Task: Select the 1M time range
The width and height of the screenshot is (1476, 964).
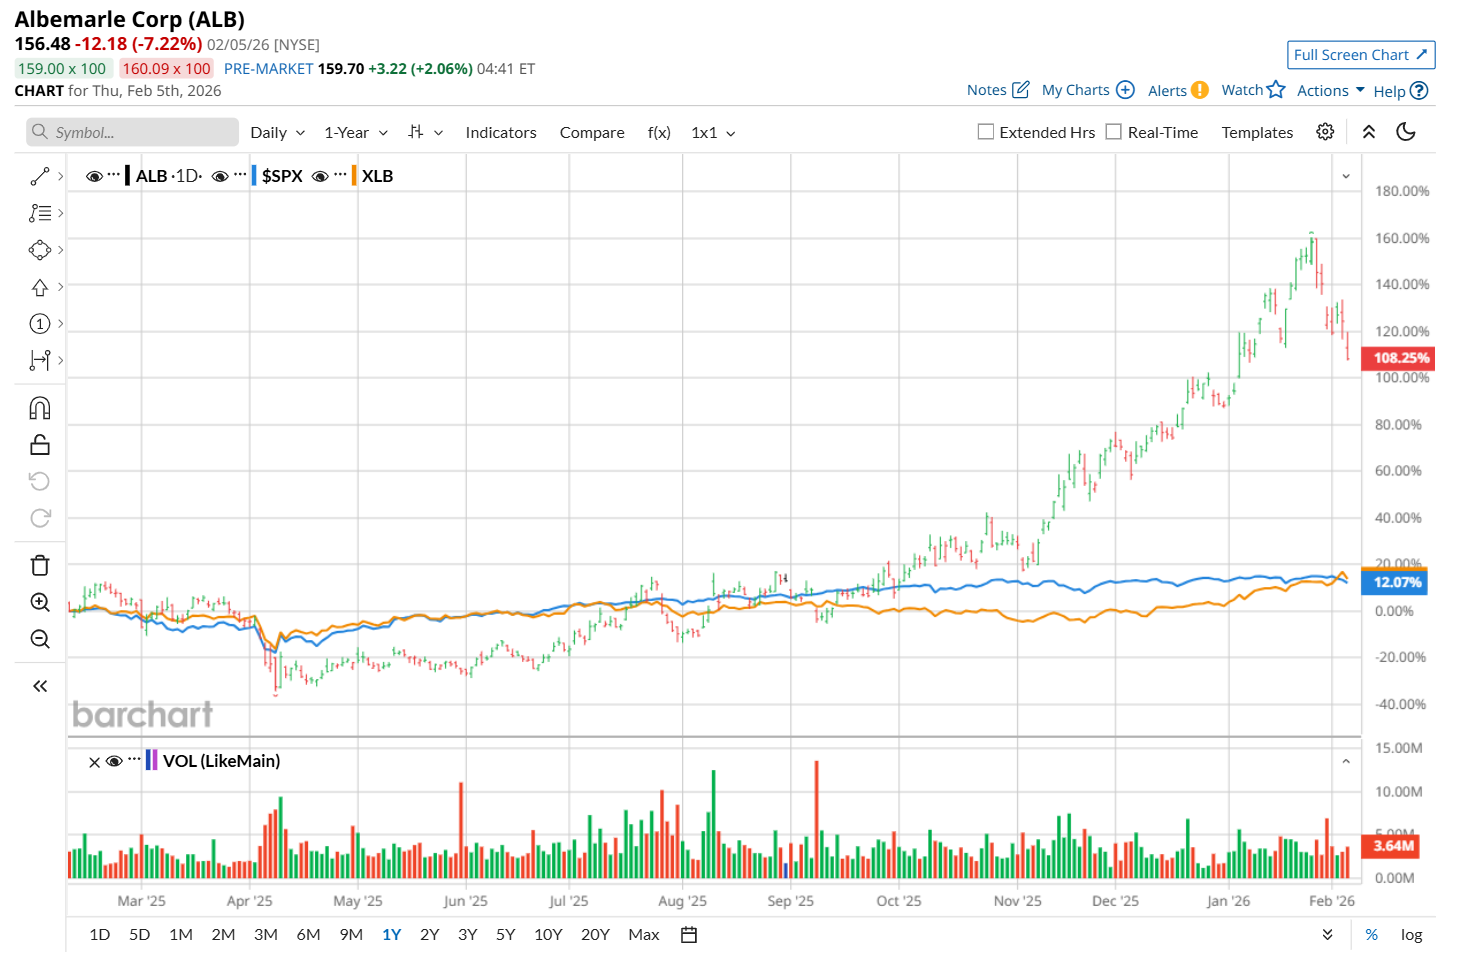Action: [x=181, y=935]
